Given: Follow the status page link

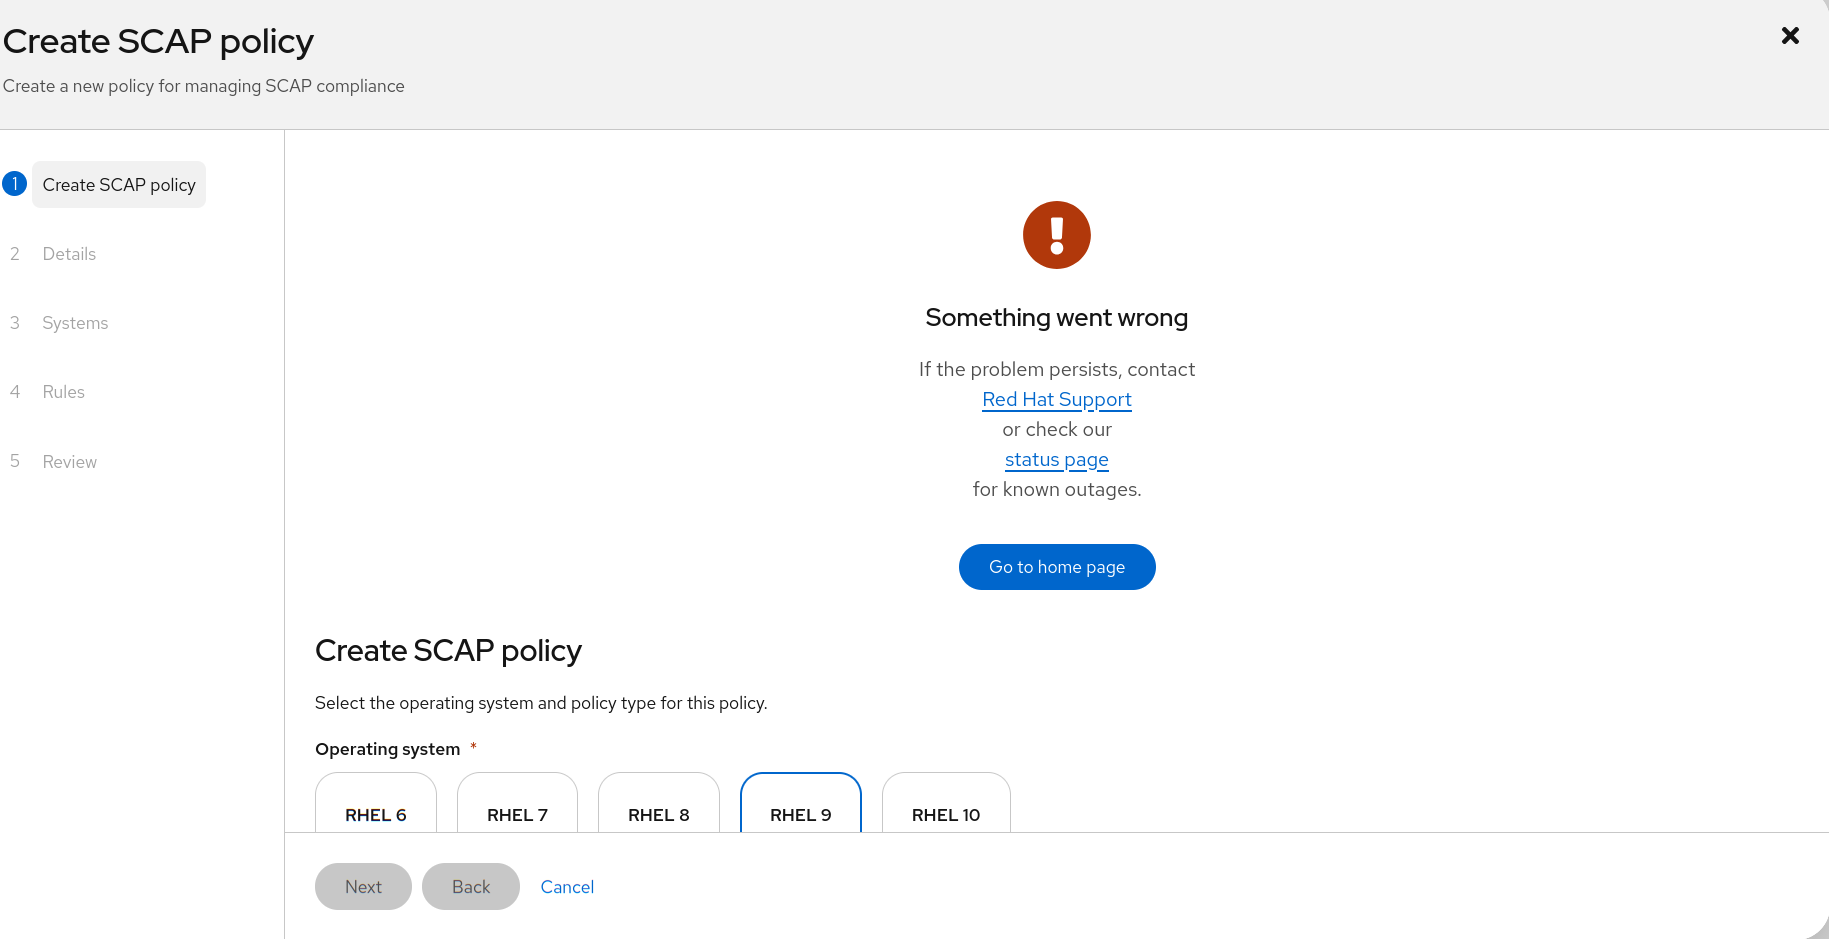Looking at the screenshot, I should (x=1057, y=459).
